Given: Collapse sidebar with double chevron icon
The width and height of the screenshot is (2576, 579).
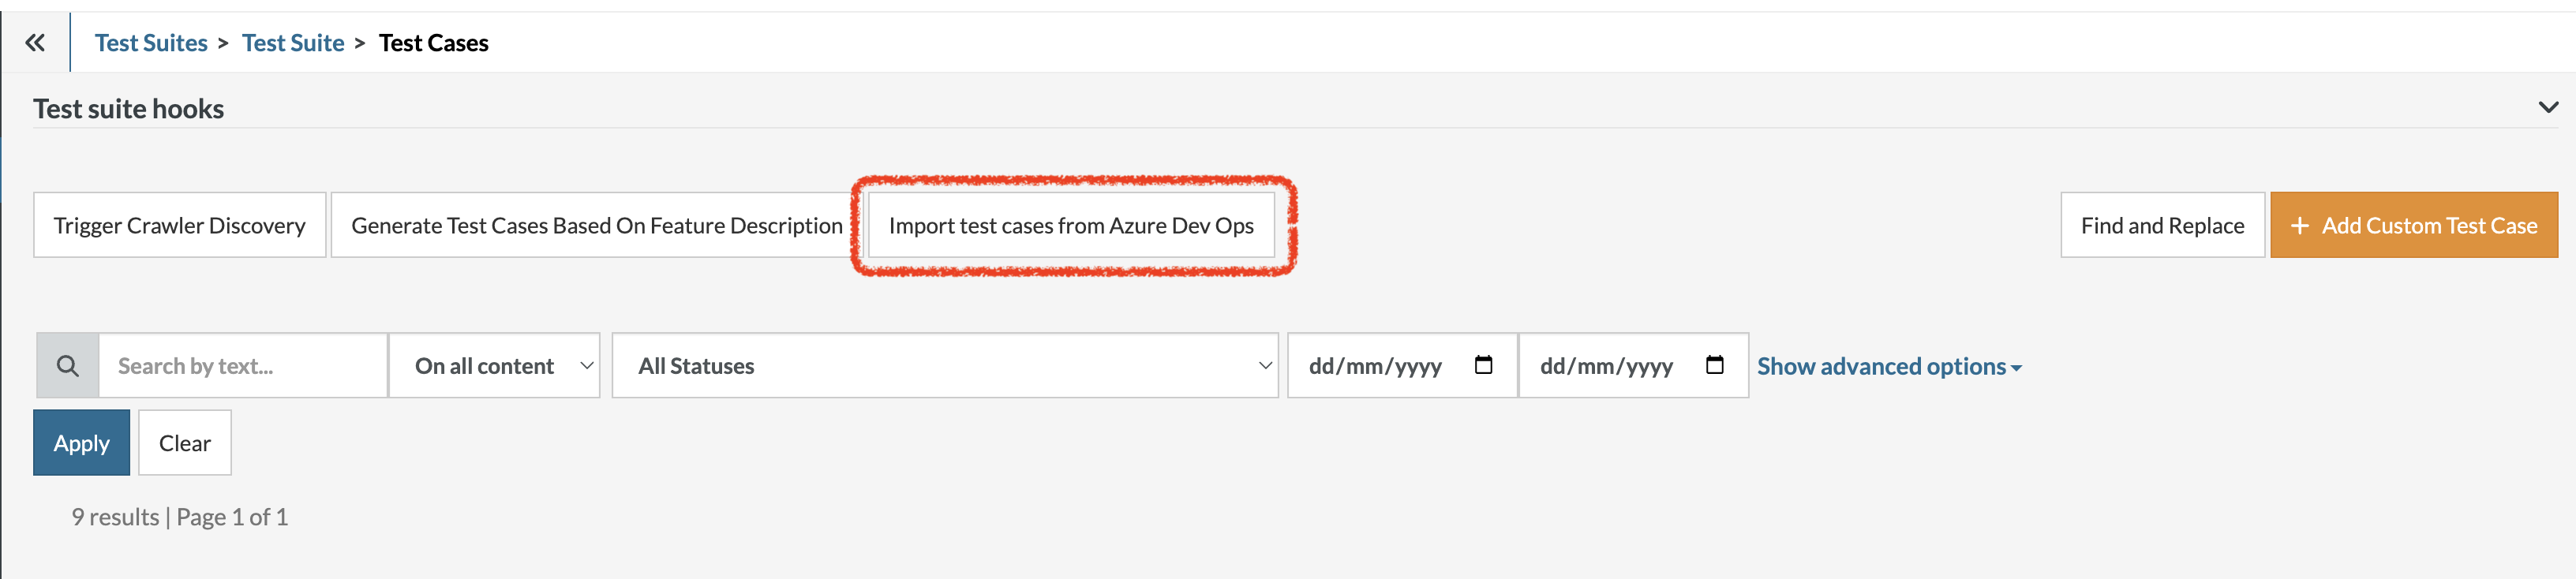Looking at the screenshot, I should [35, 43].
